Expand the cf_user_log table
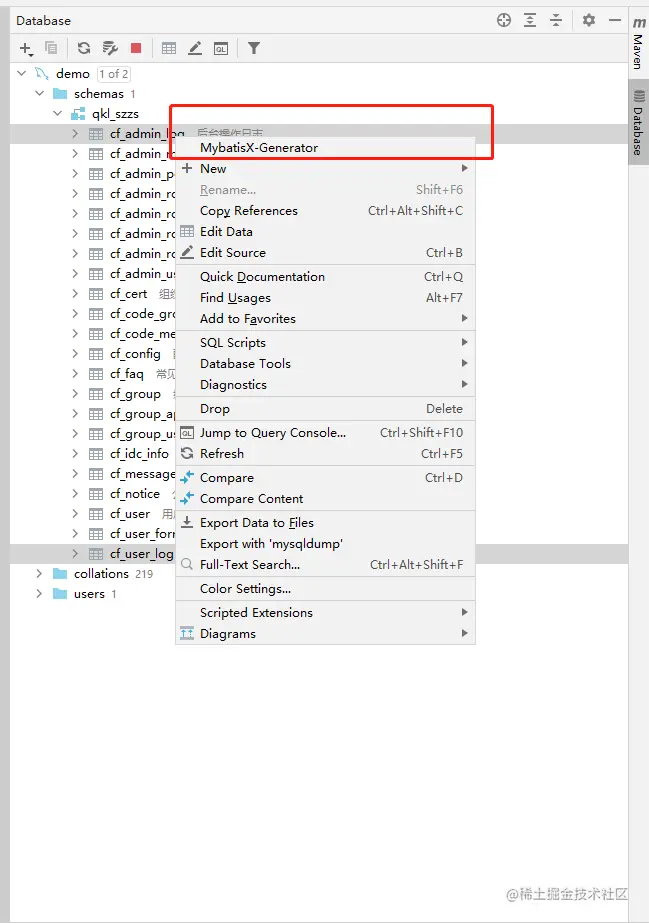The width and height of the screenshot is (649, 923). tap(75, 554)
